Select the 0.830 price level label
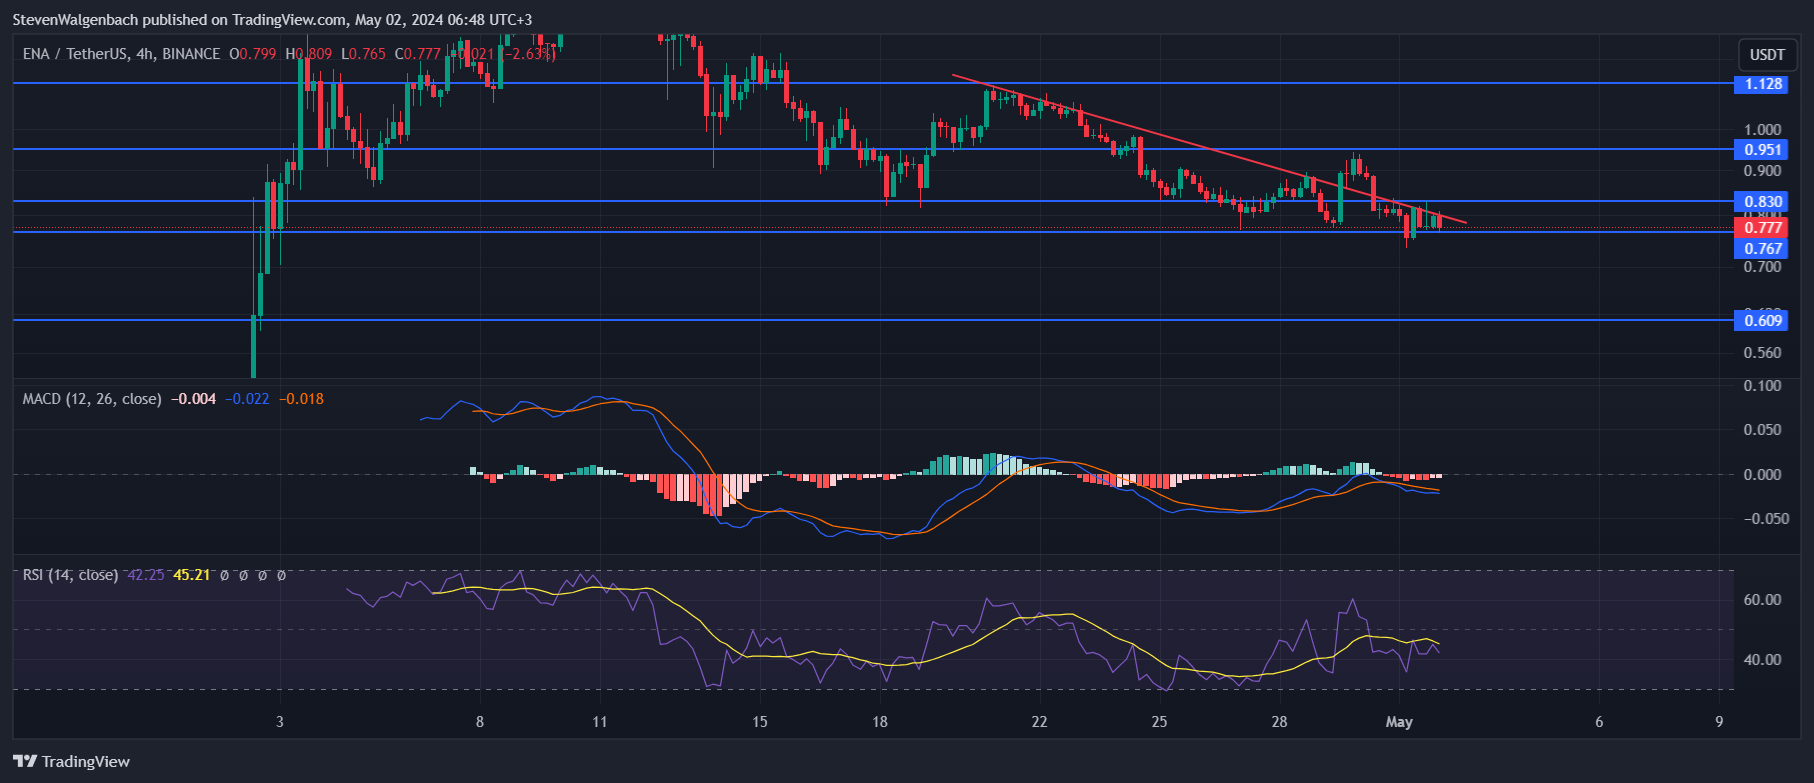The height and width of the screenshot is (783, 1814). (1763, 202)
